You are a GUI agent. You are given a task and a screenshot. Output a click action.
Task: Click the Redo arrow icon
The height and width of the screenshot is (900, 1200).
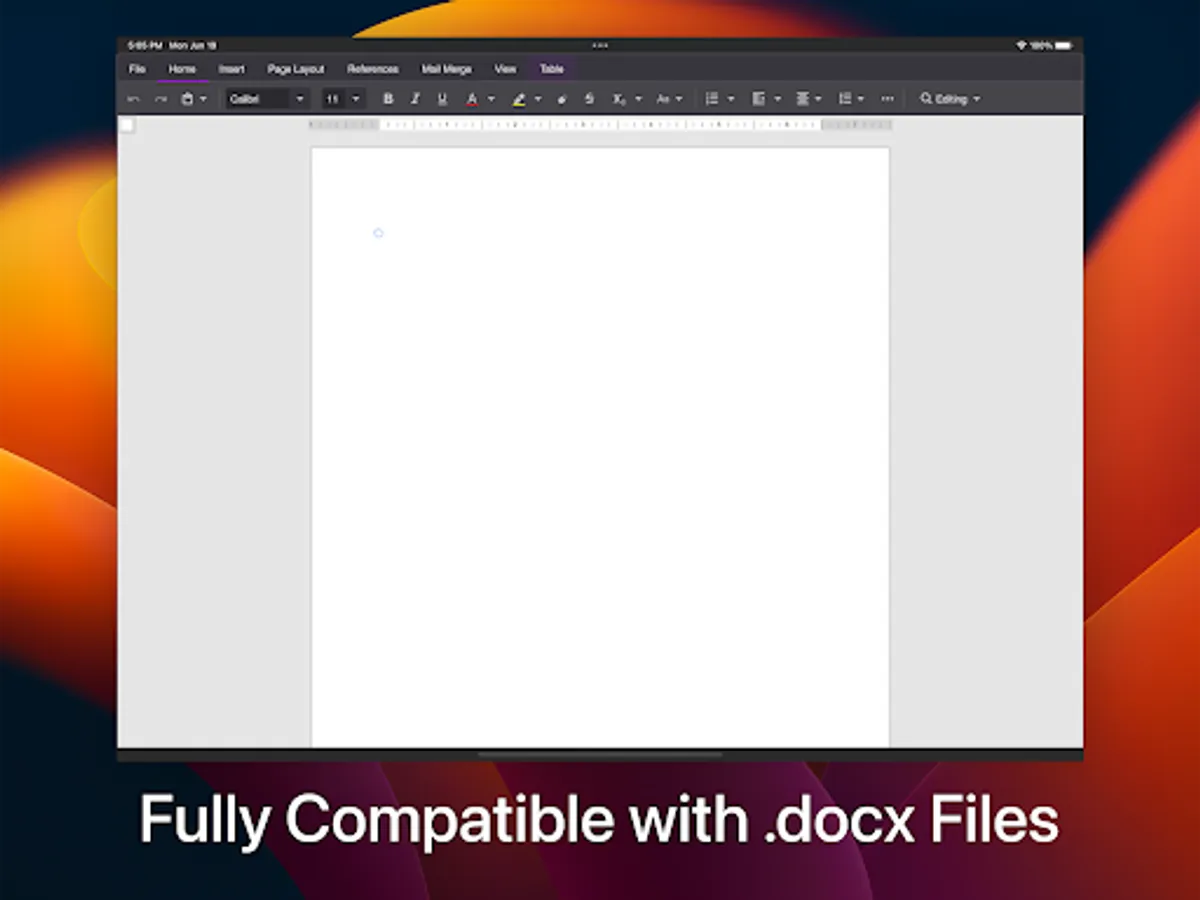(160, 99)
